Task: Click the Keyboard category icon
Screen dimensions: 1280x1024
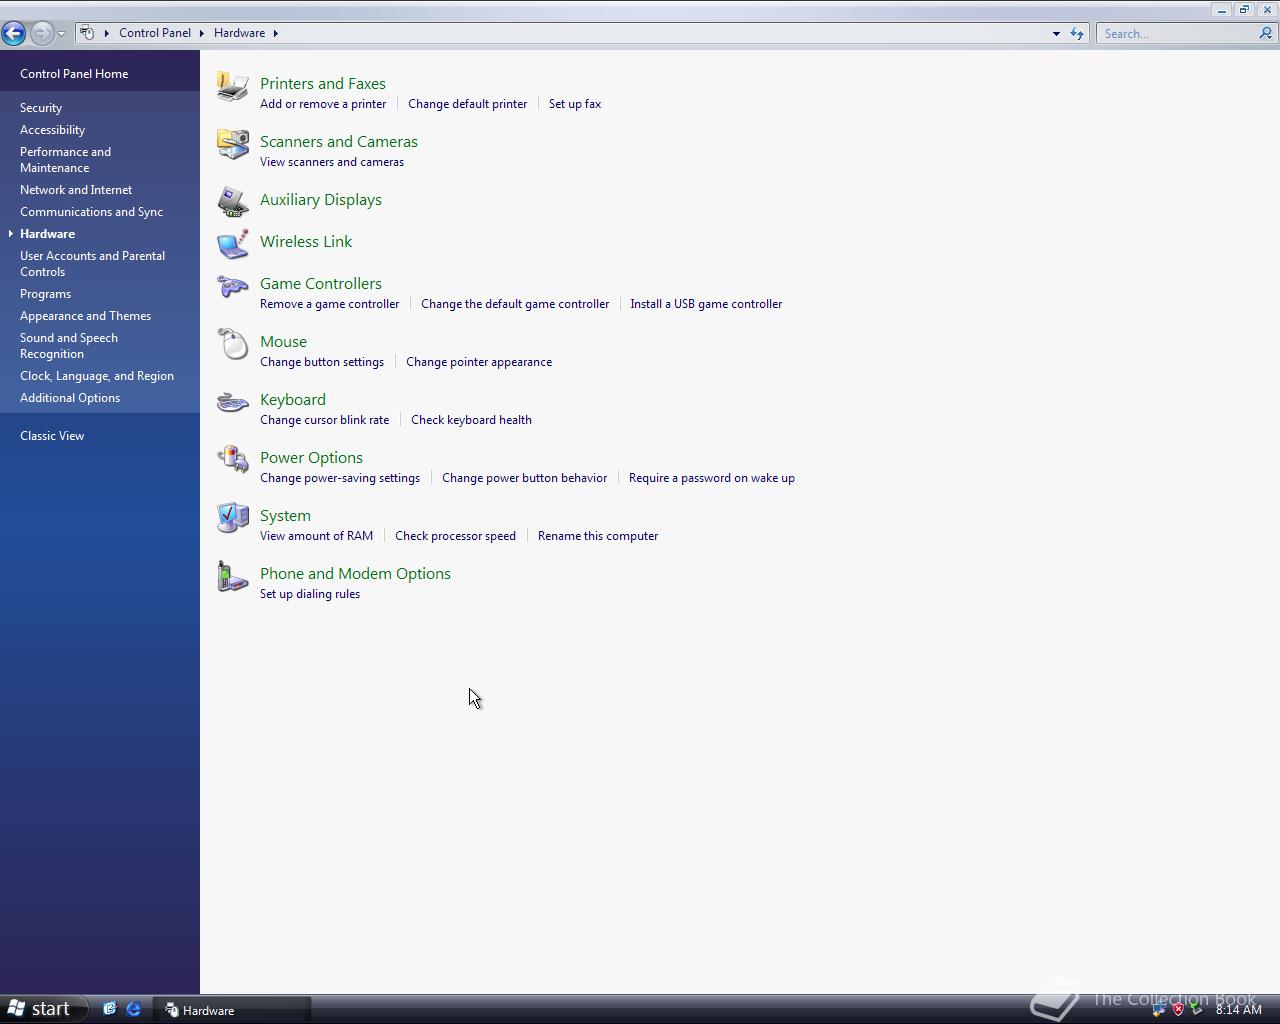Action: tap(233, 402)
